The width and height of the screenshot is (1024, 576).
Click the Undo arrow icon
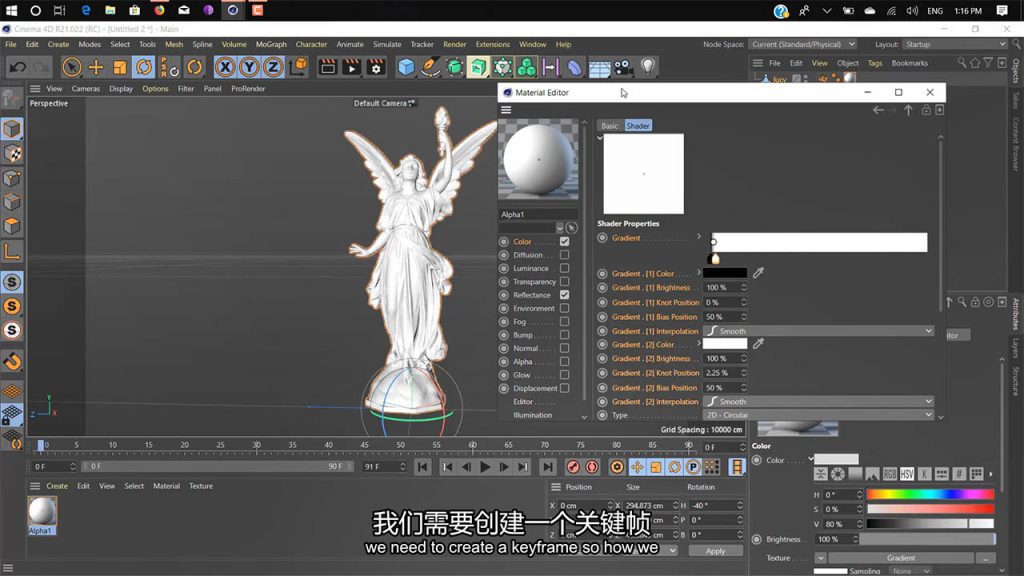point(18,67)
